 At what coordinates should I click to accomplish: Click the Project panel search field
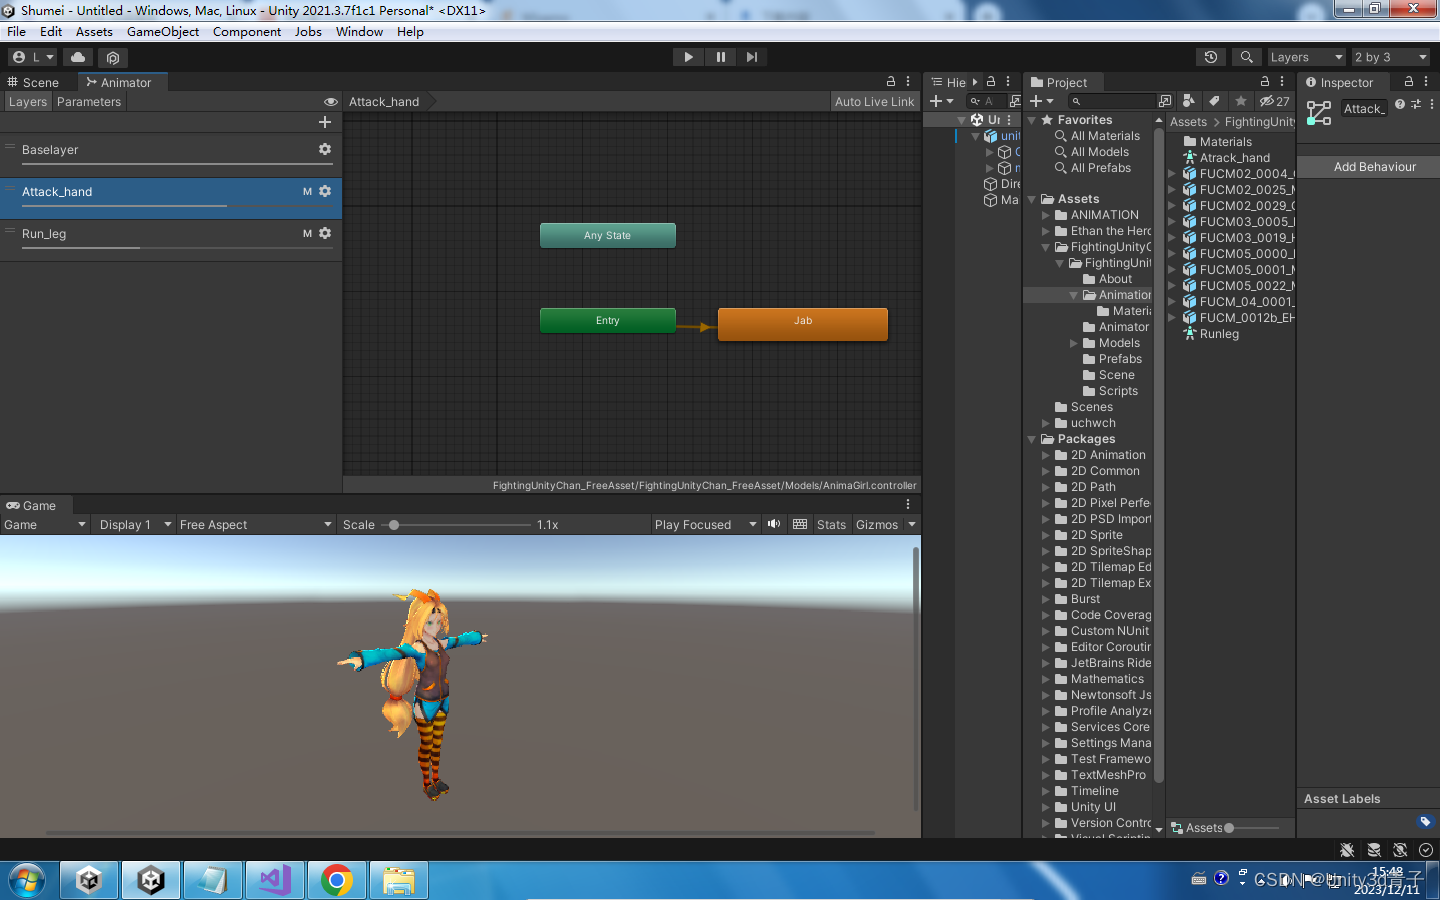pos(1111,101)
